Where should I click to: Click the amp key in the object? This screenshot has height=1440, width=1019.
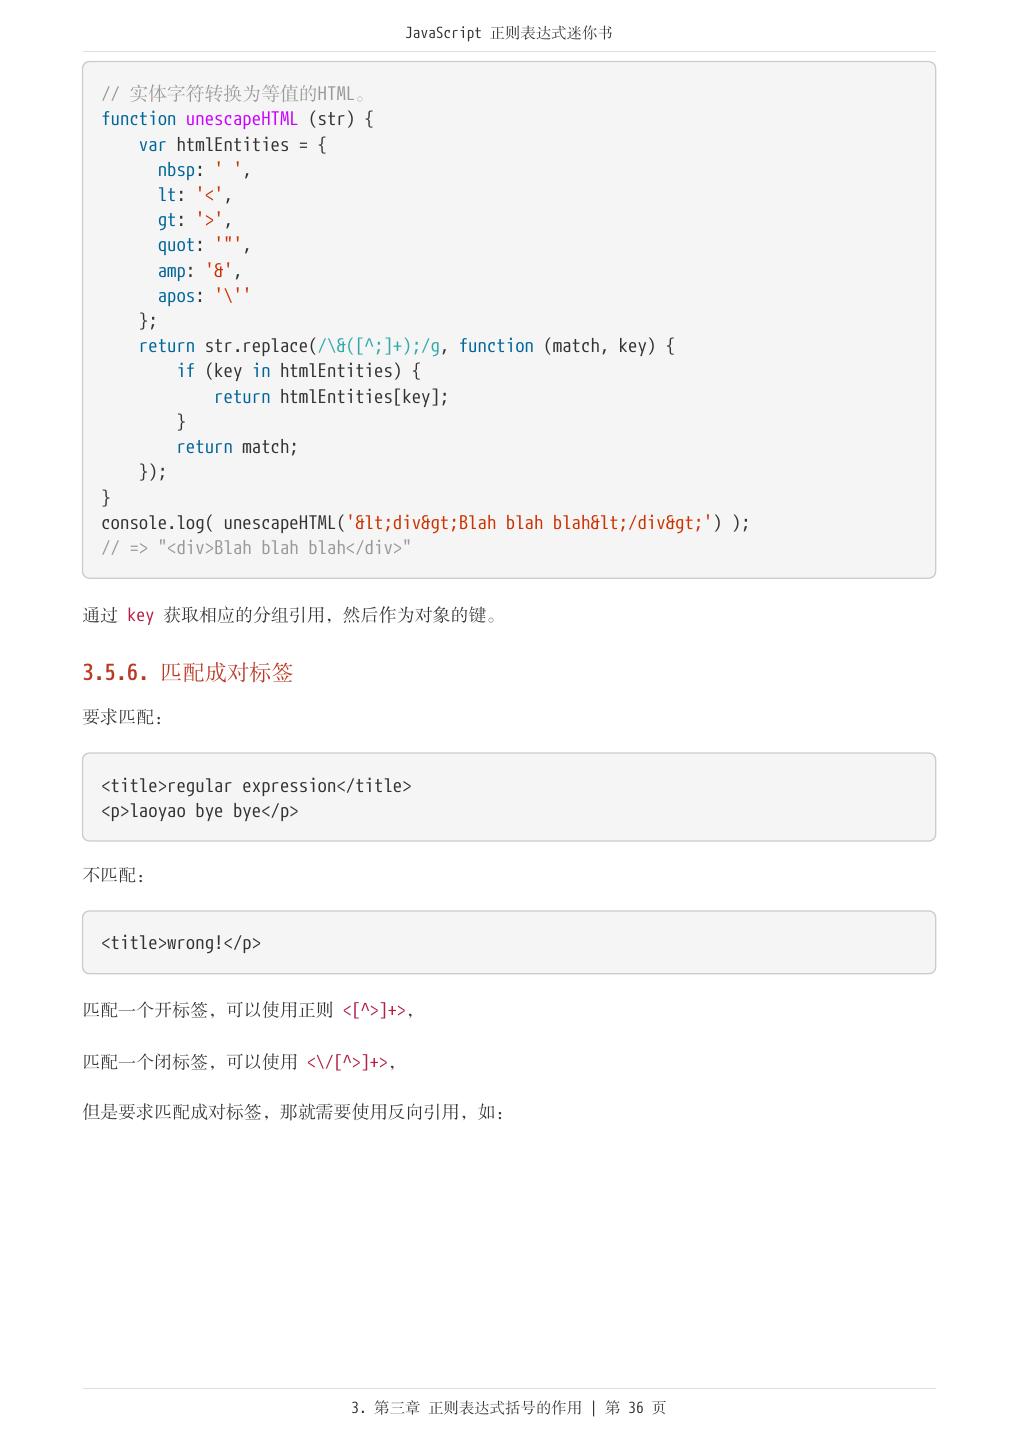click(x=171, y=271)
